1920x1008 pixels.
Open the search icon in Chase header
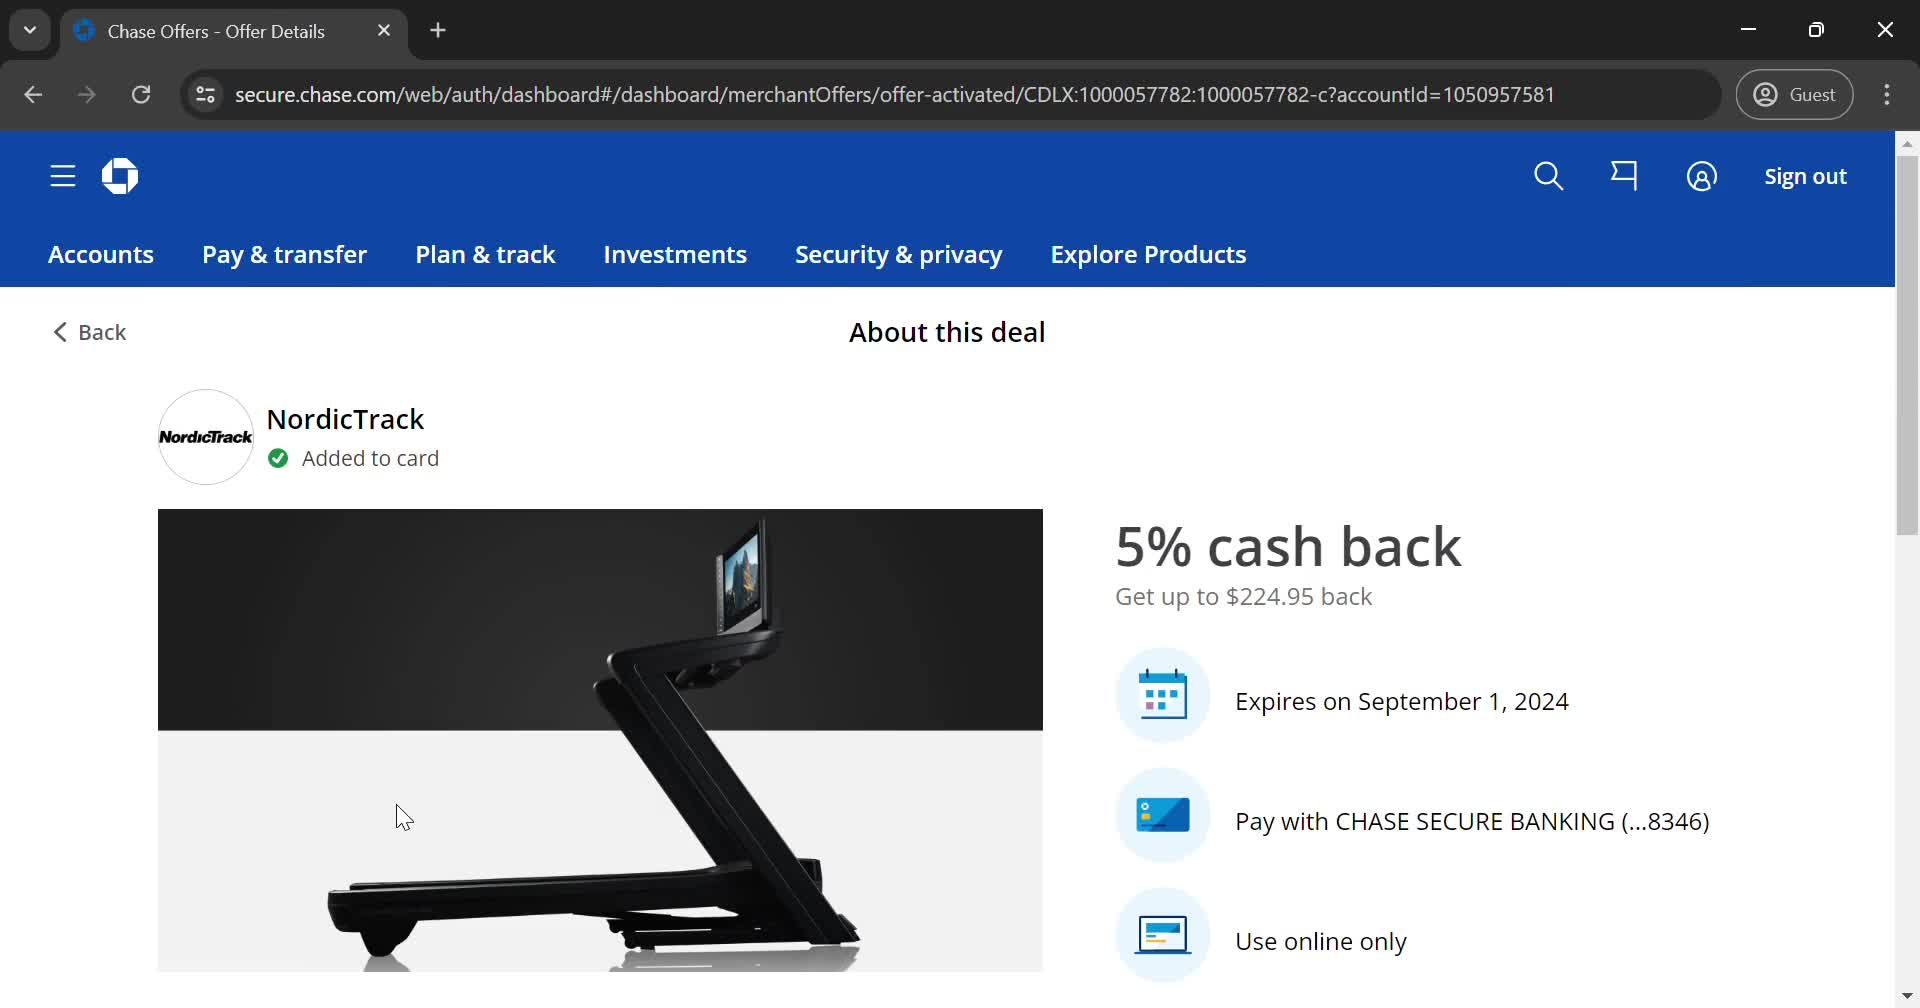[x=1548, y=176]
